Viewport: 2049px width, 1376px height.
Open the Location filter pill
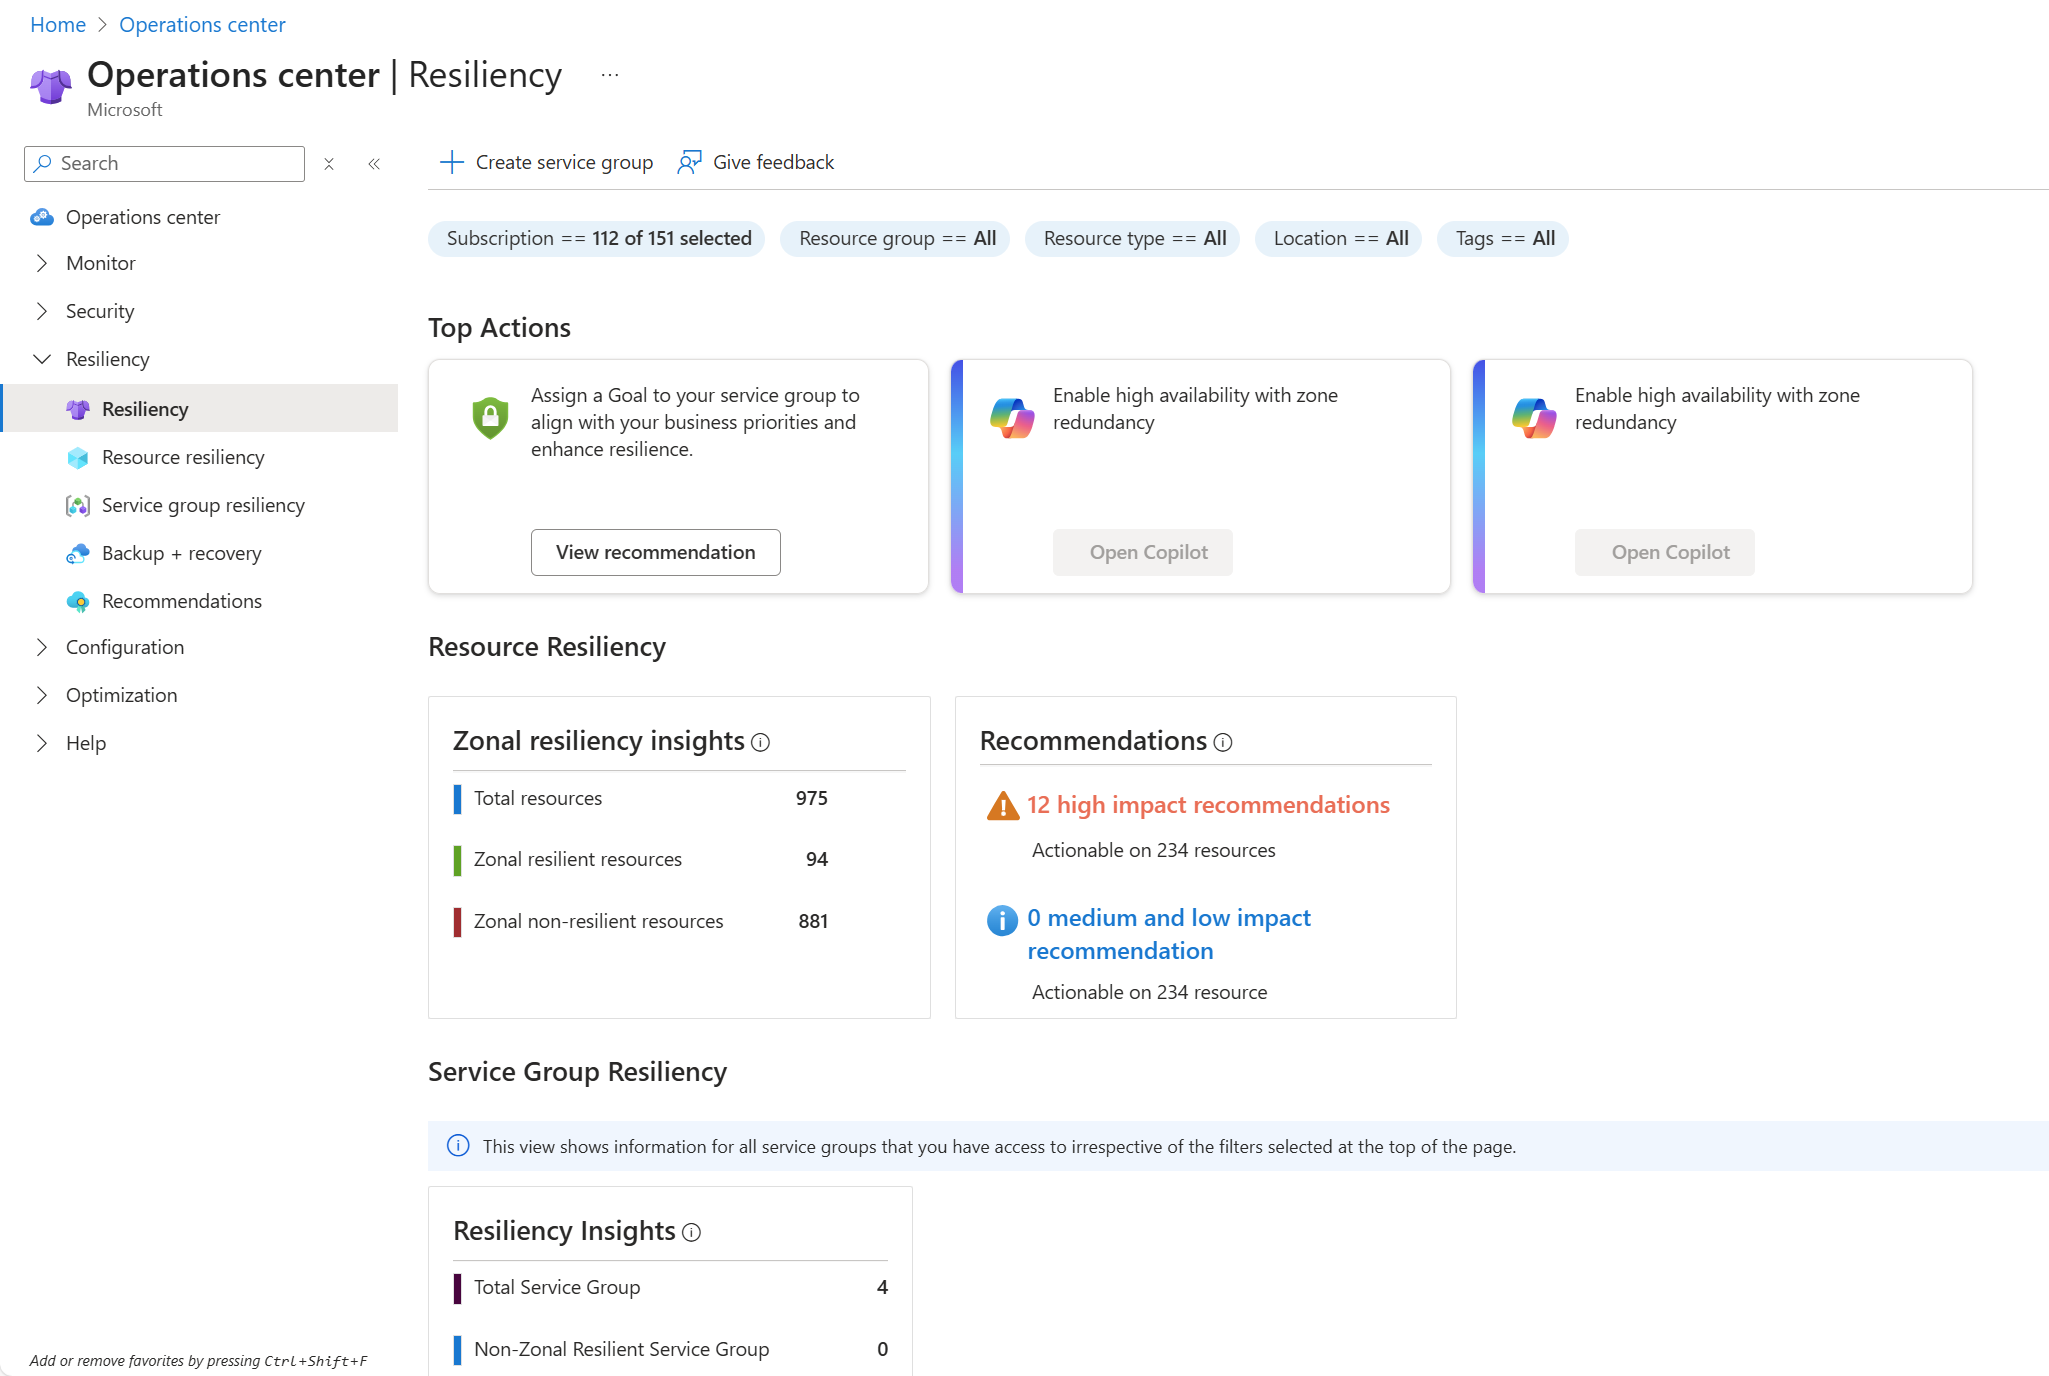tap(1339, 239)
